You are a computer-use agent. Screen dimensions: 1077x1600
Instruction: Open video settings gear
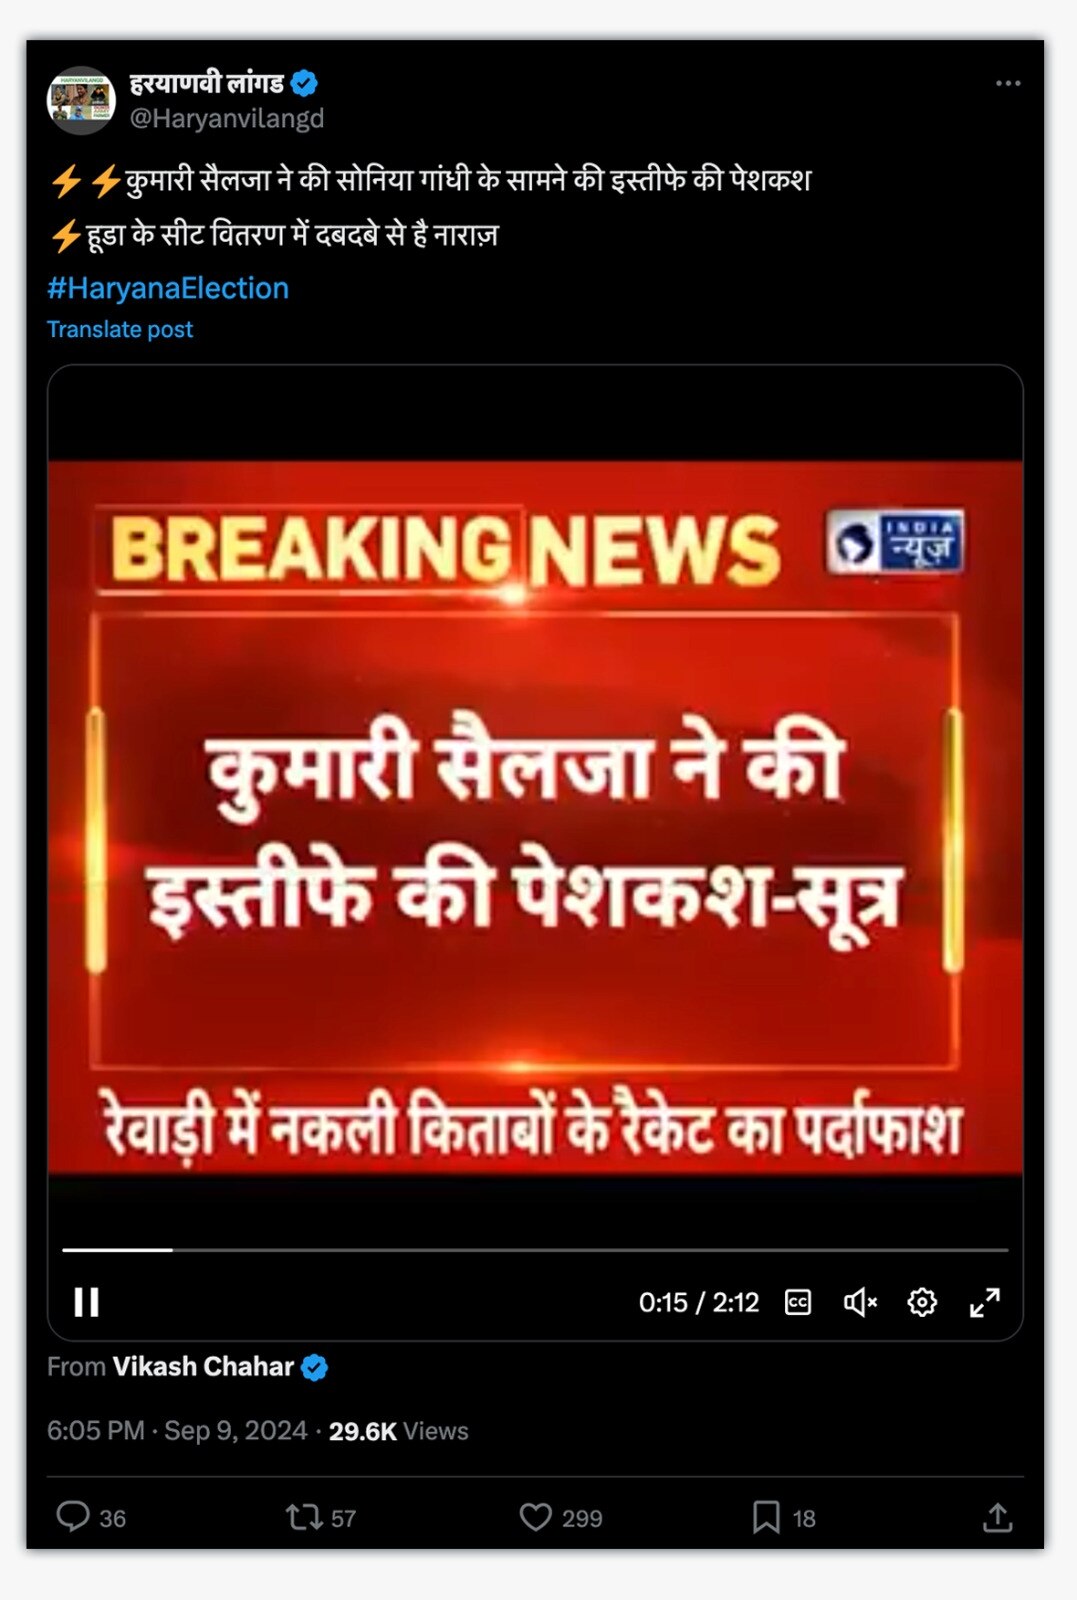coord(922,1302)
